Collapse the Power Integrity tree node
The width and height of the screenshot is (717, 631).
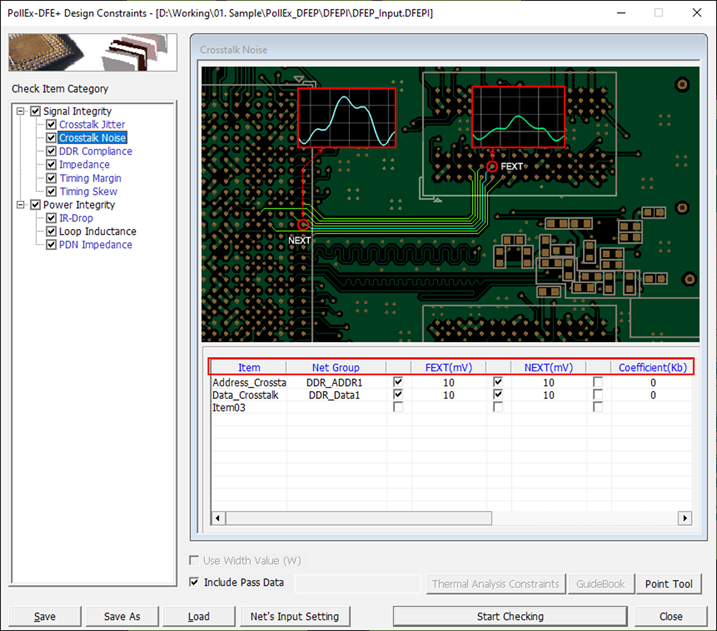click(22, 205)
